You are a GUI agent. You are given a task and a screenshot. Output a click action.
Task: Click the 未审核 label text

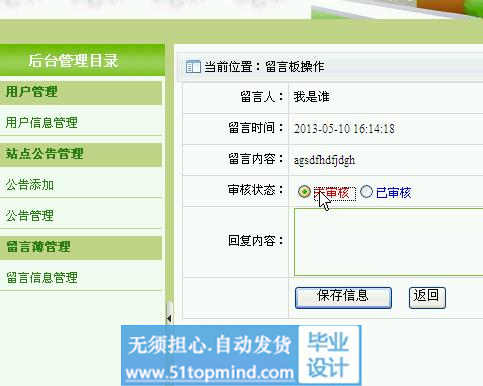point(332,193)
